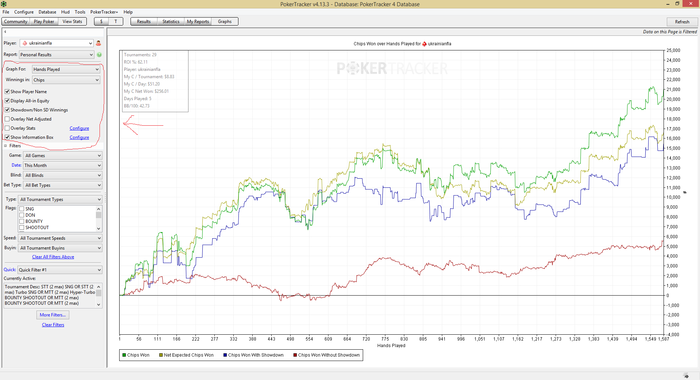
Task: Open the Graph For dropdown
Action: (66, 69)
